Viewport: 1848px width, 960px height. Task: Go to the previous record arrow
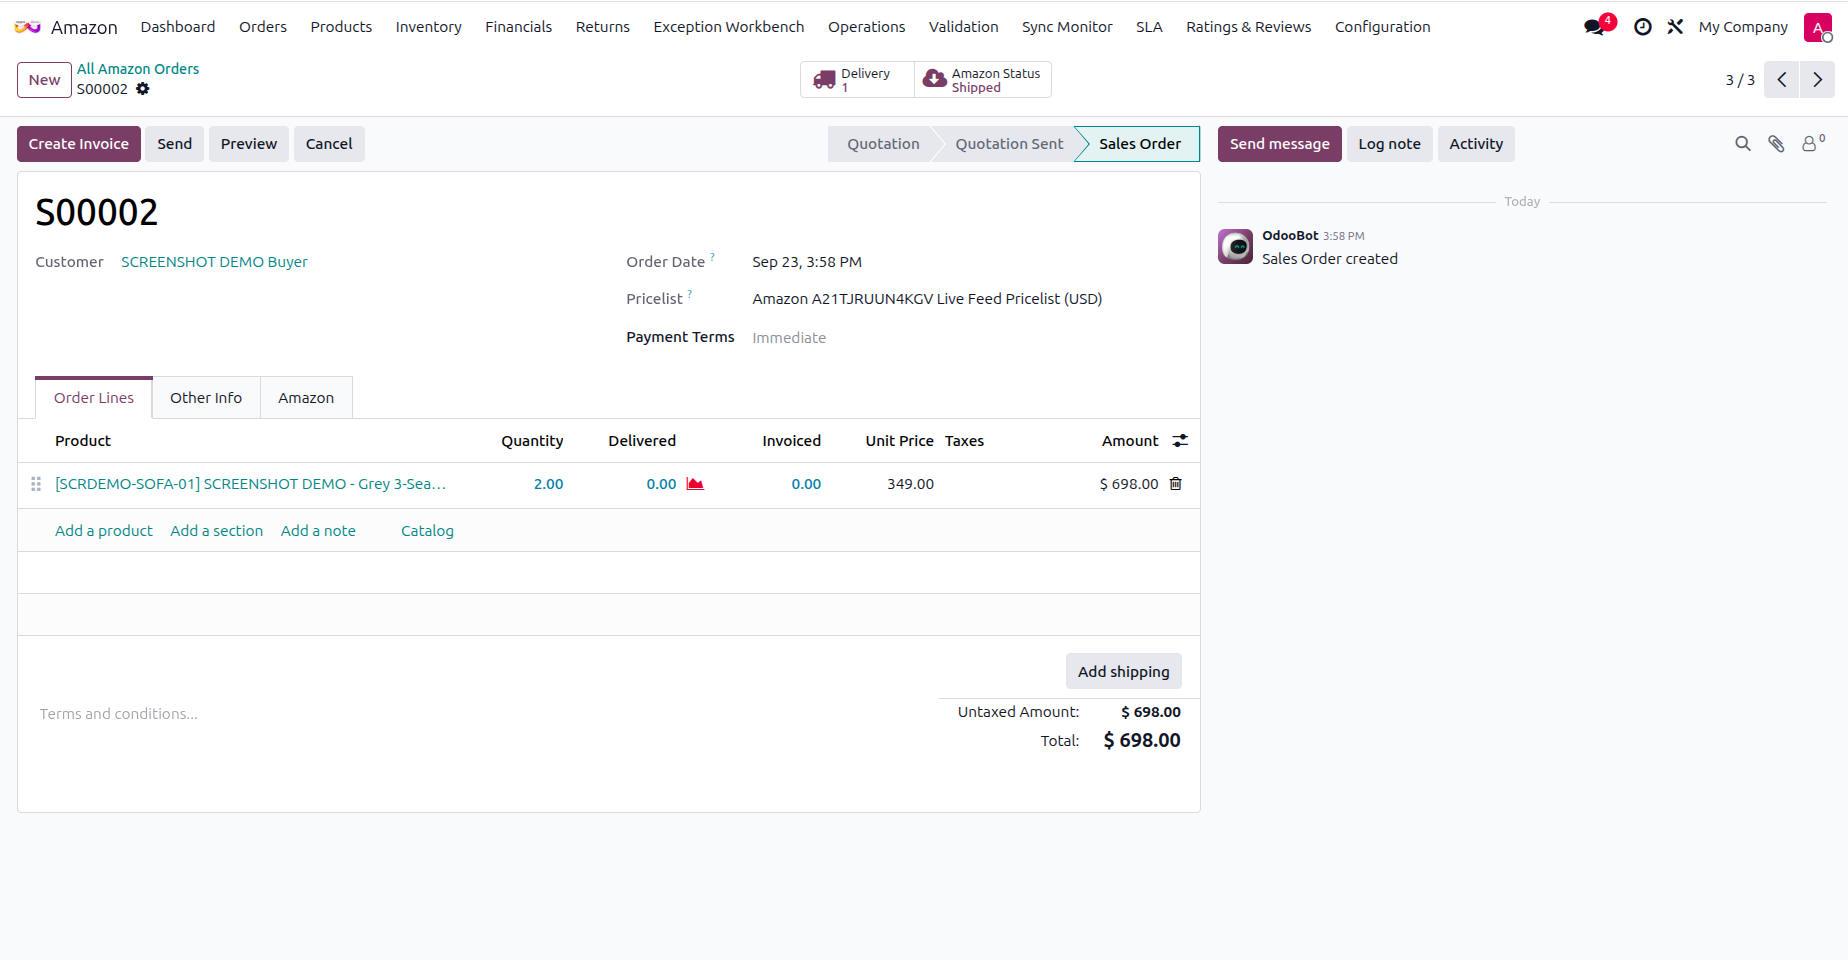point(1782,80)
